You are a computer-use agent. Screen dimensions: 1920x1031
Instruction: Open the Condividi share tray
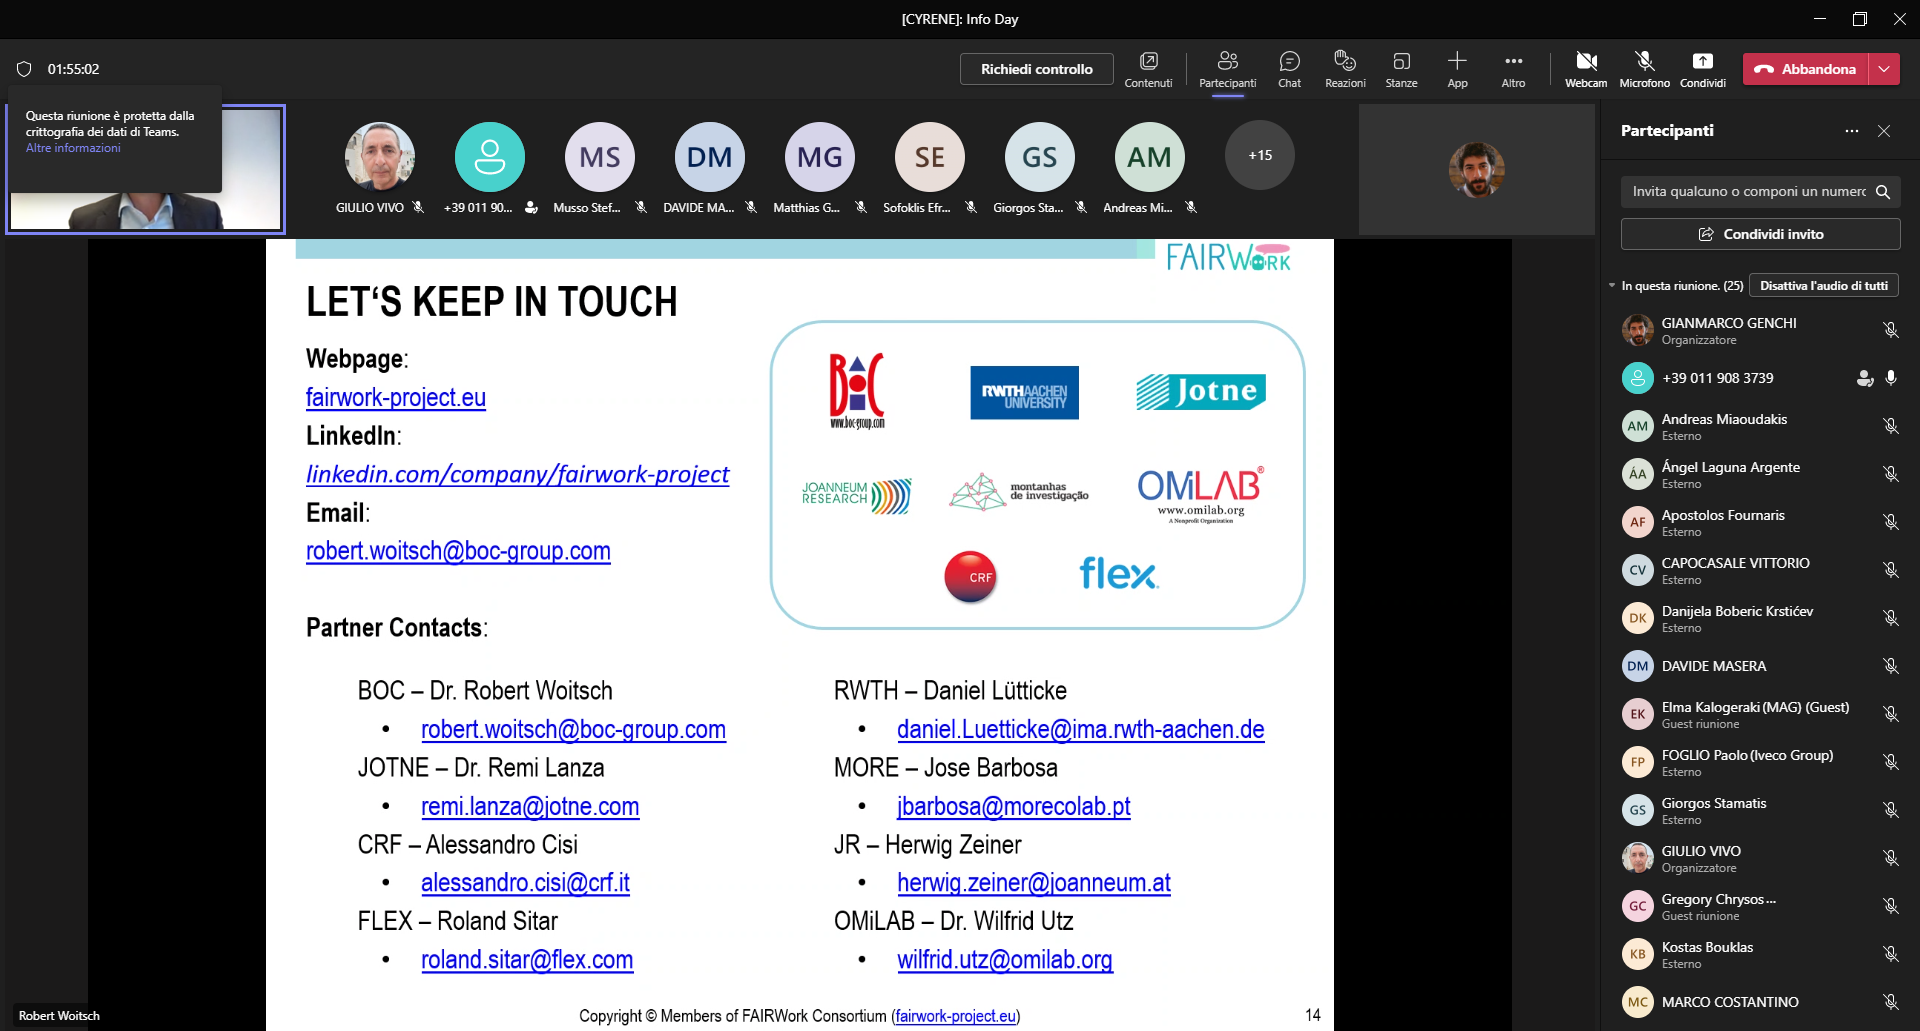tap(1702, 69)
